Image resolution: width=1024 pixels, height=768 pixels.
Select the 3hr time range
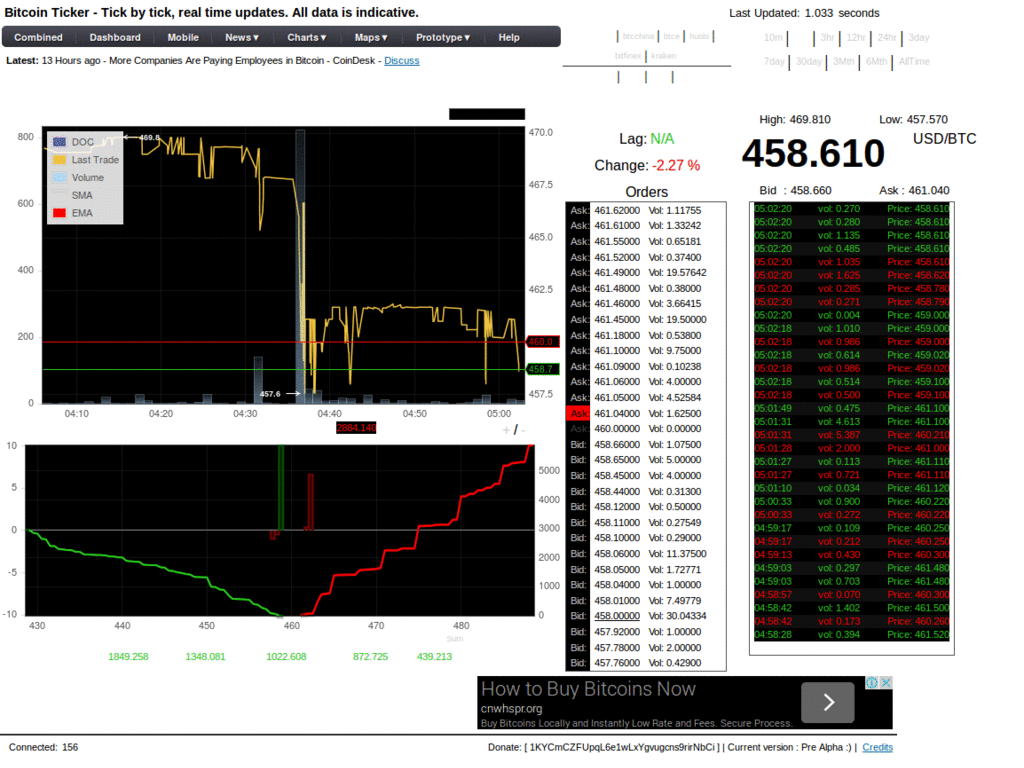[x=827, y=38]
